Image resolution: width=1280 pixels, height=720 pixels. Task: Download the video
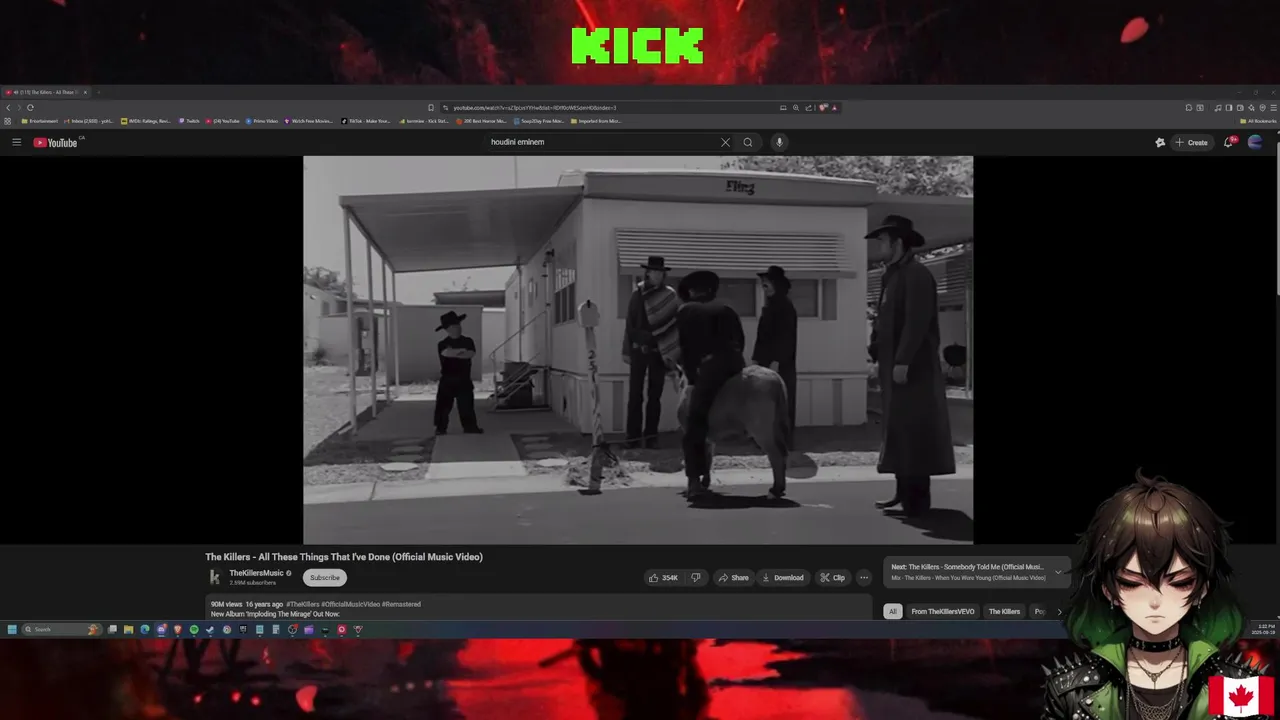point(783,577)
